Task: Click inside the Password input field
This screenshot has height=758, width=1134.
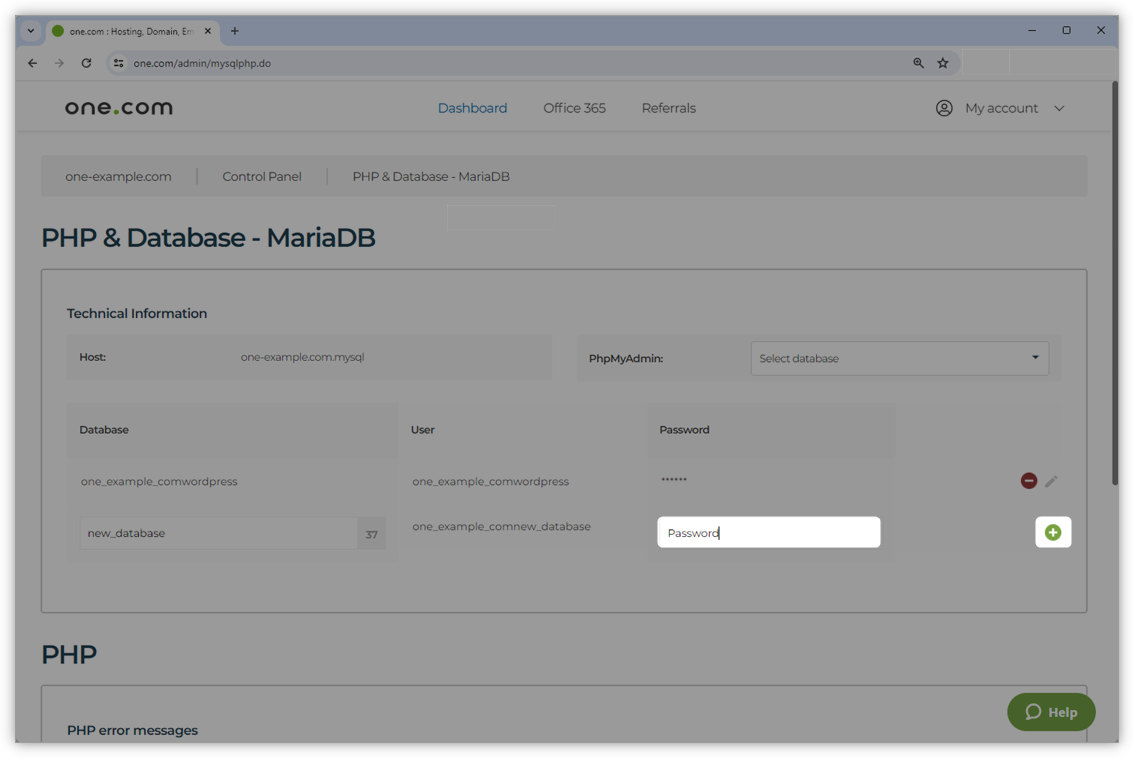Action: click(768, 532)
